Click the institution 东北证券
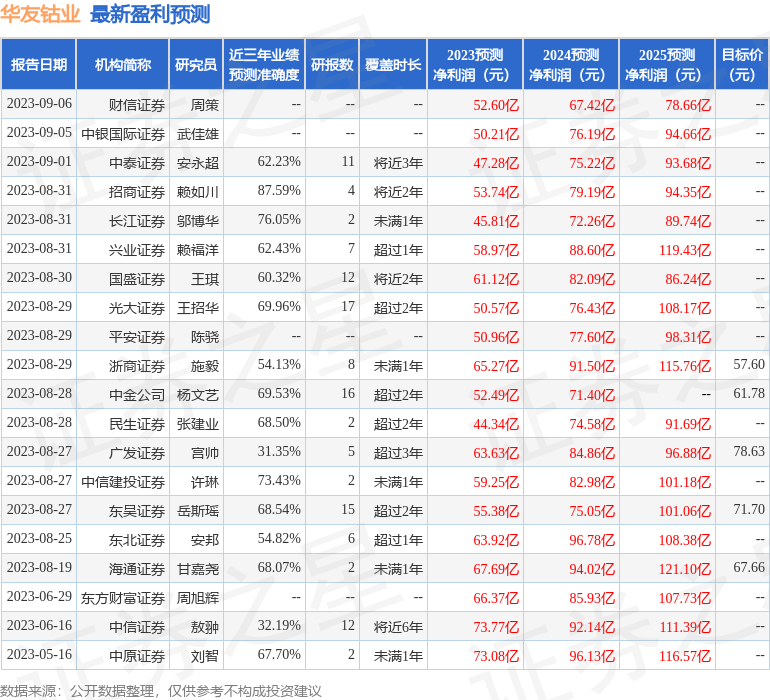The width and height of the screenshot is (770, 700). 137,539
